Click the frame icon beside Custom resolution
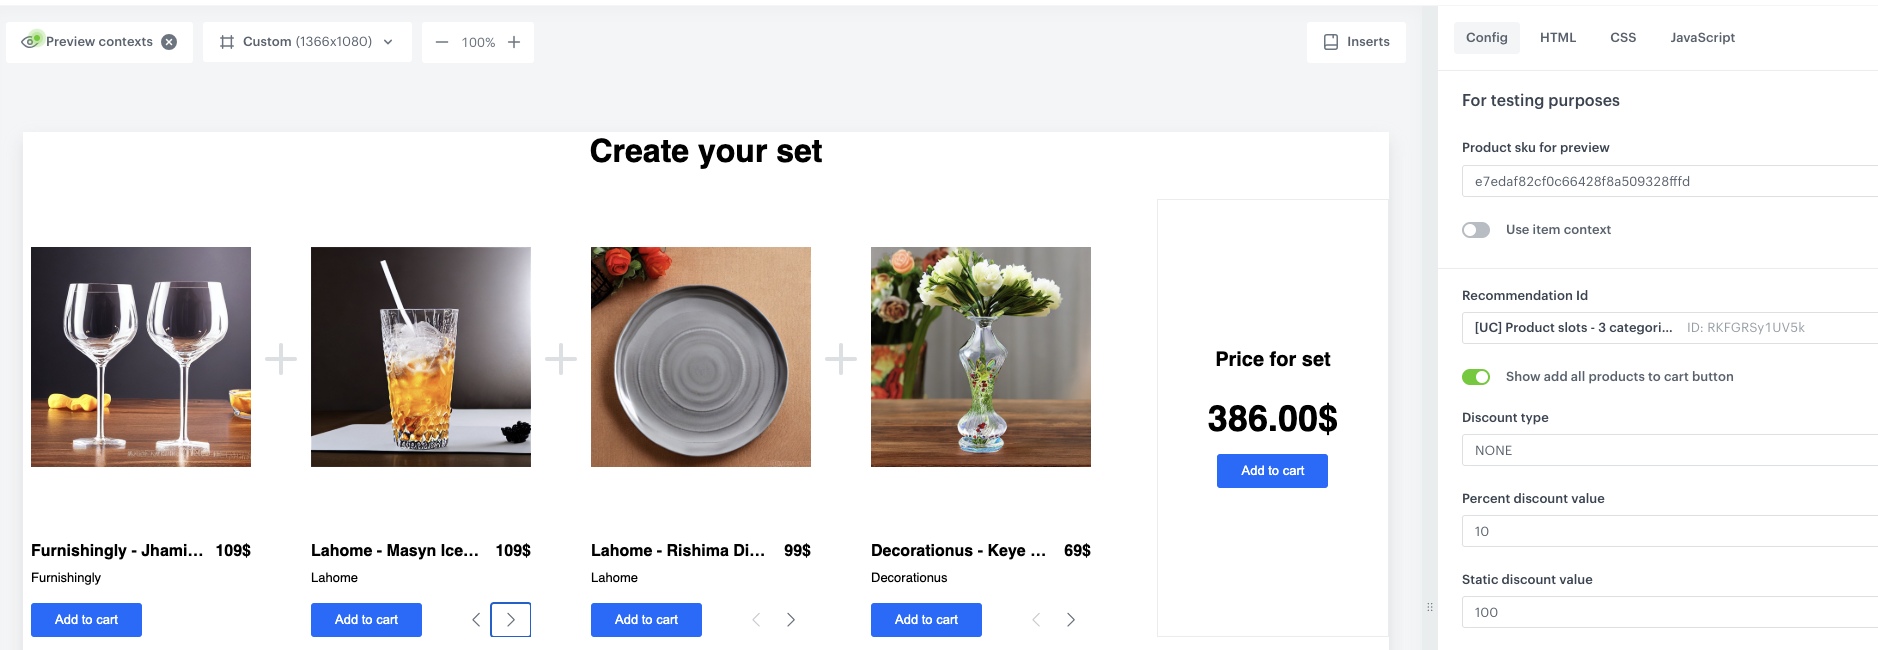Viewport: 1878px width, 650px height. [227, 41]
